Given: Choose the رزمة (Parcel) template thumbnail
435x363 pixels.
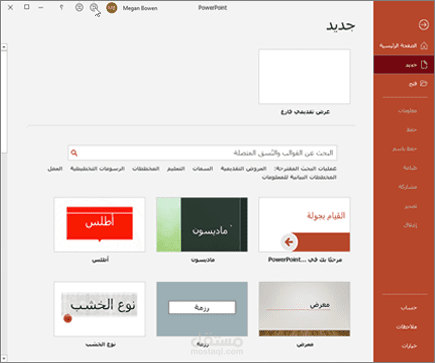Looking at the screenshot, I should [x=202, y=309].
